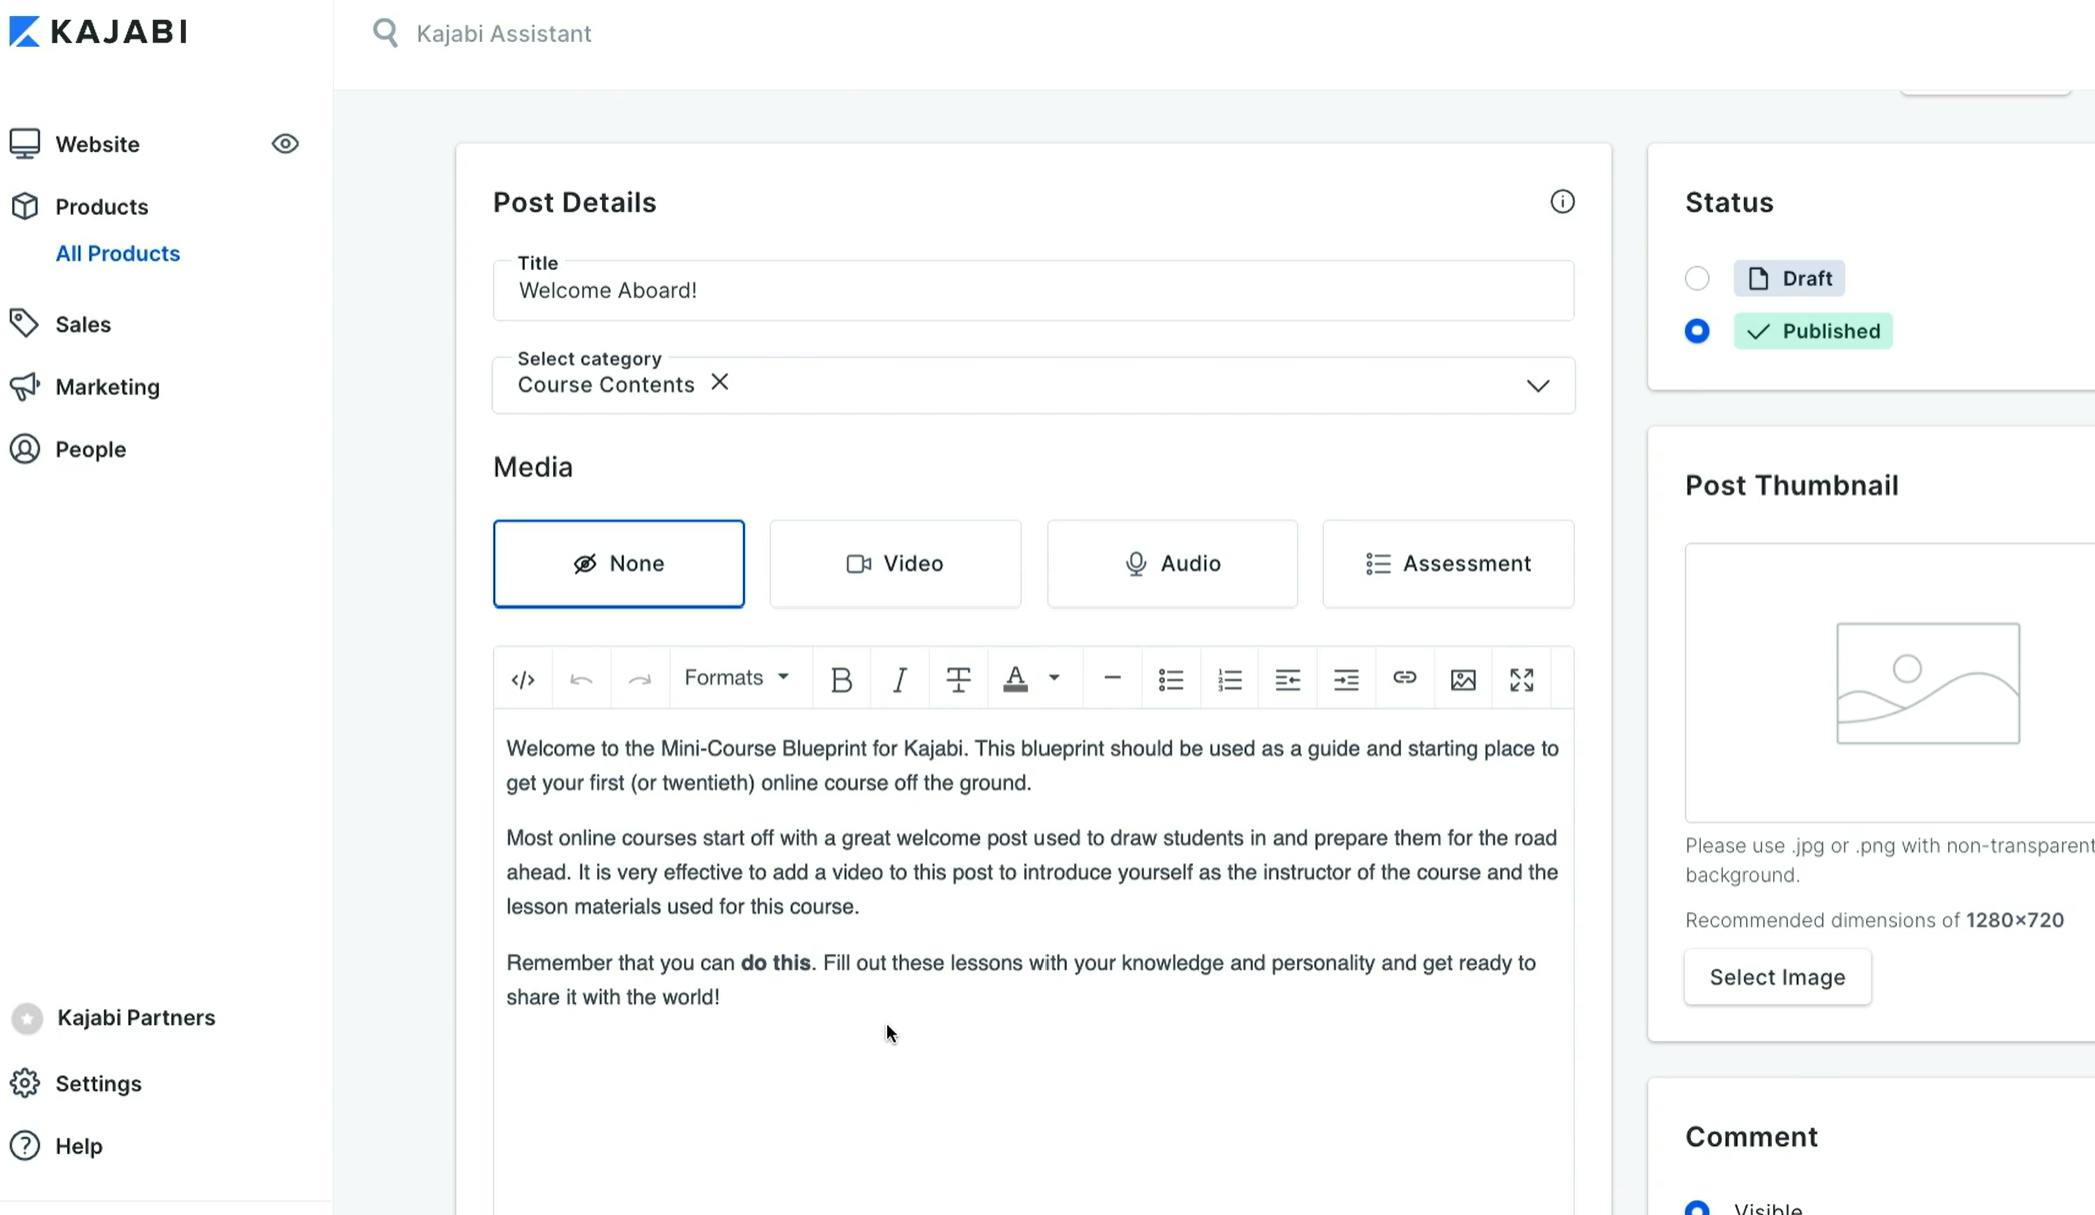Insert a bulleted list
The width and height of the screenshot is (2095, 1215).
pos(1170,679)
